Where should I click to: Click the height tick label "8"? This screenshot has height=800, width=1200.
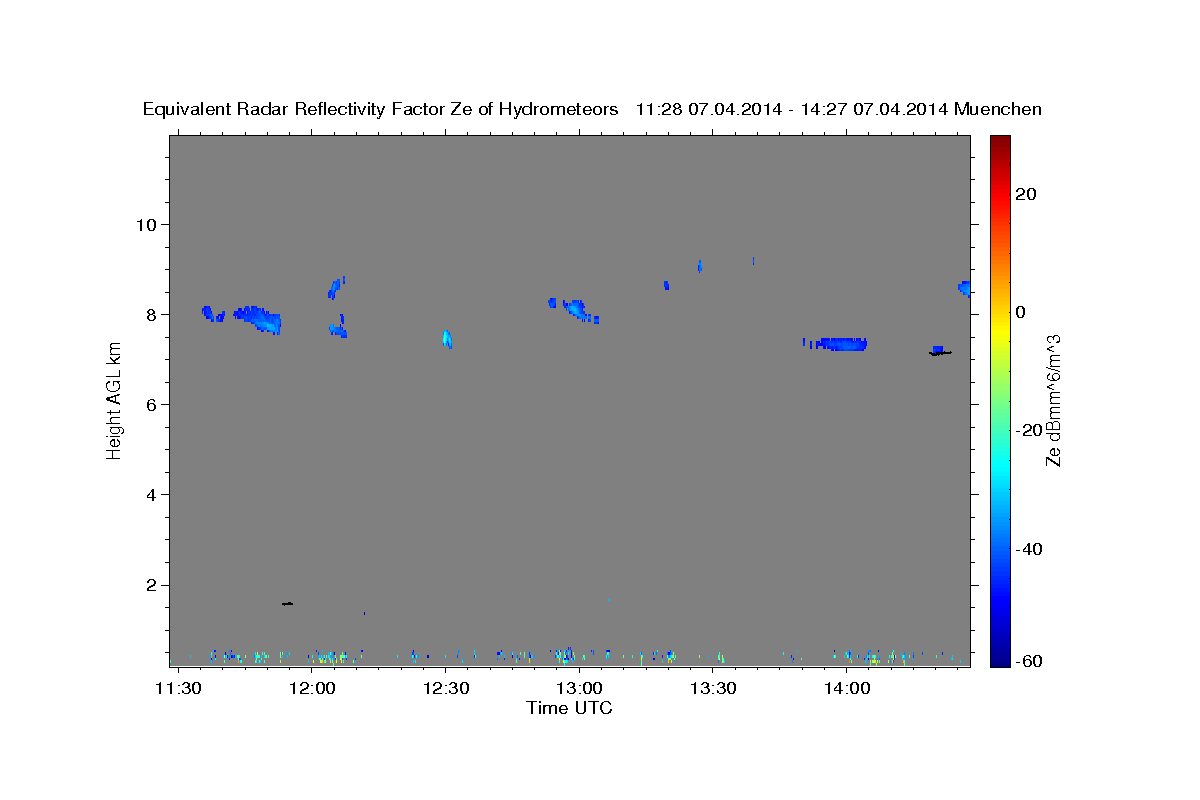coord(153,314)
